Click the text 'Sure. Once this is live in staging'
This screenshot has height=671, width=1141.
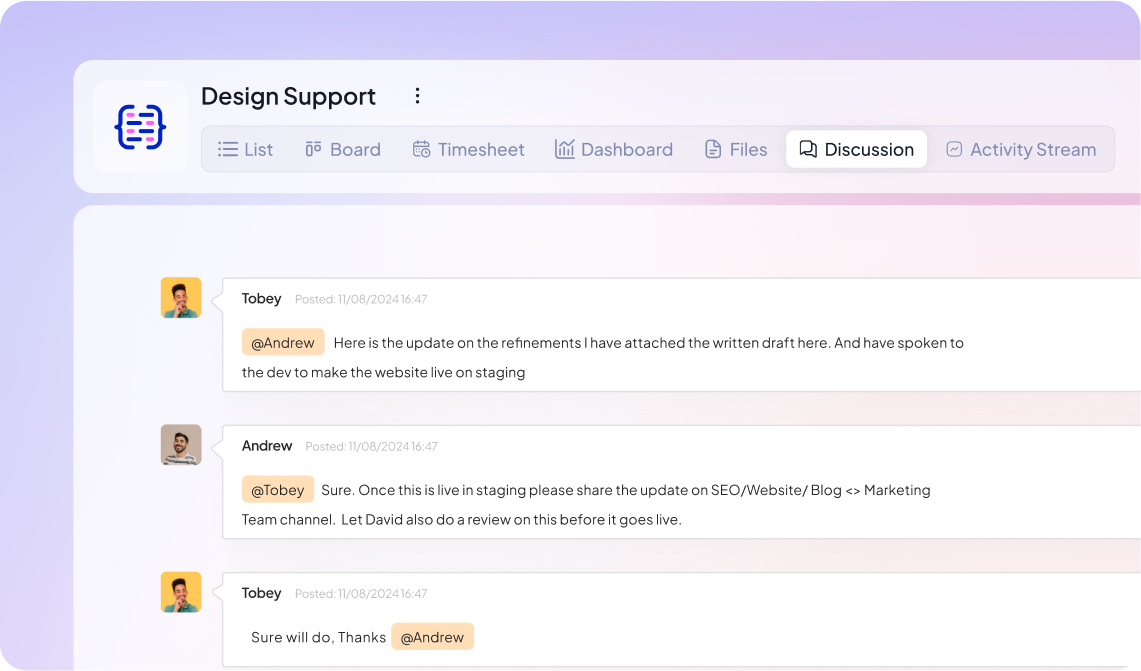tap(423, 490)
